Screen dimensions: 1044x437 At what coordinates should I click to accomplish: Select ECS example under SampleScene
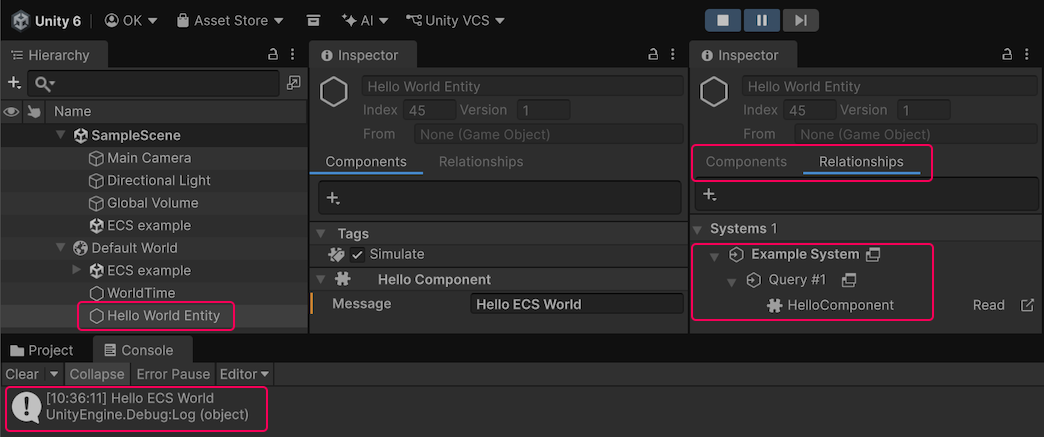[149, 225]
